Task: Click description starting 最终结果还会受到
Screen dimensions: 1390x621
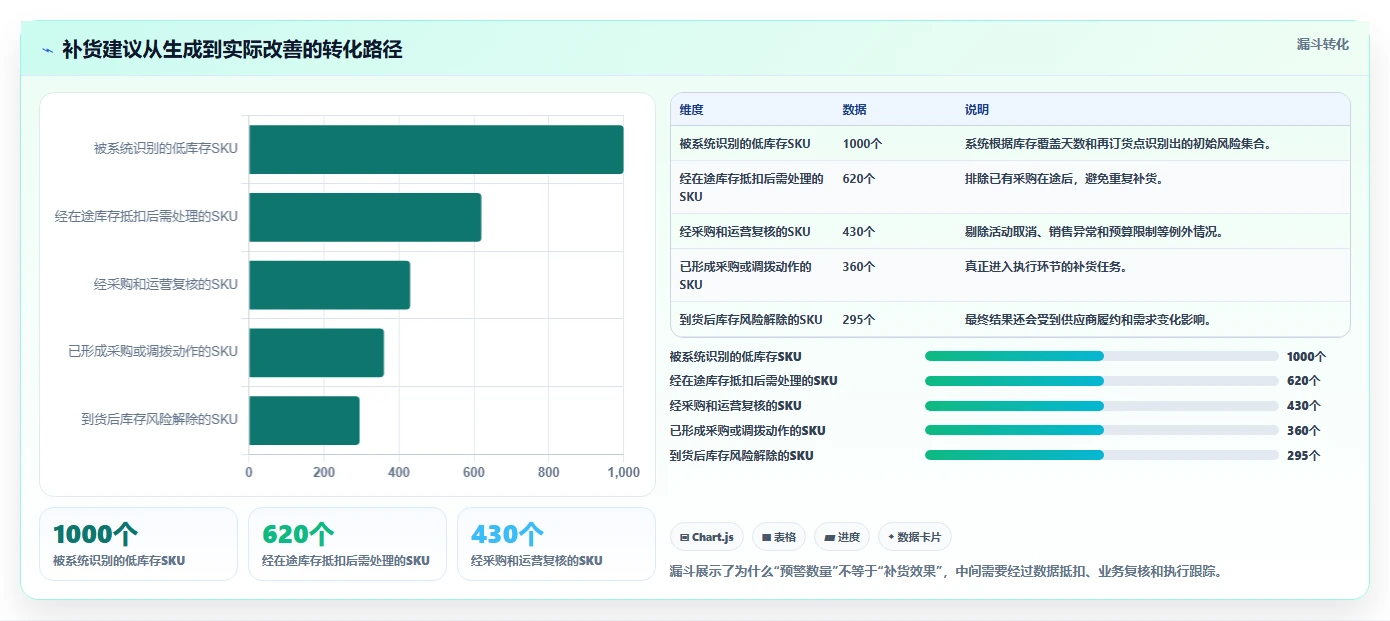Action: coord(1088,320)
